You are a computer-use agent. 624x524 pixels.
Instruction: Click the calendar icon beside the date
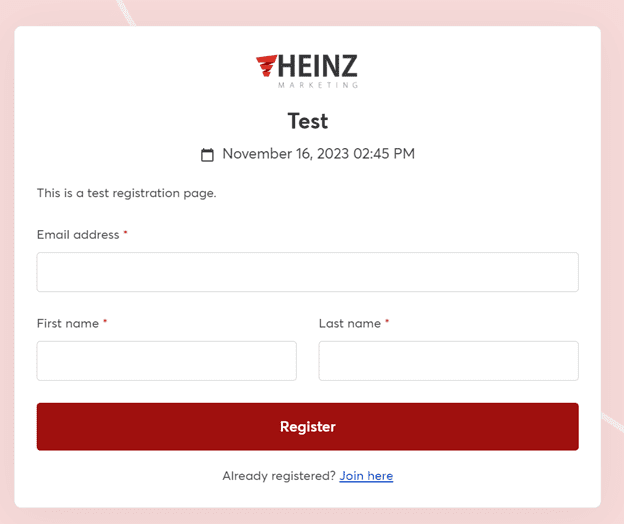coord(208,155)
